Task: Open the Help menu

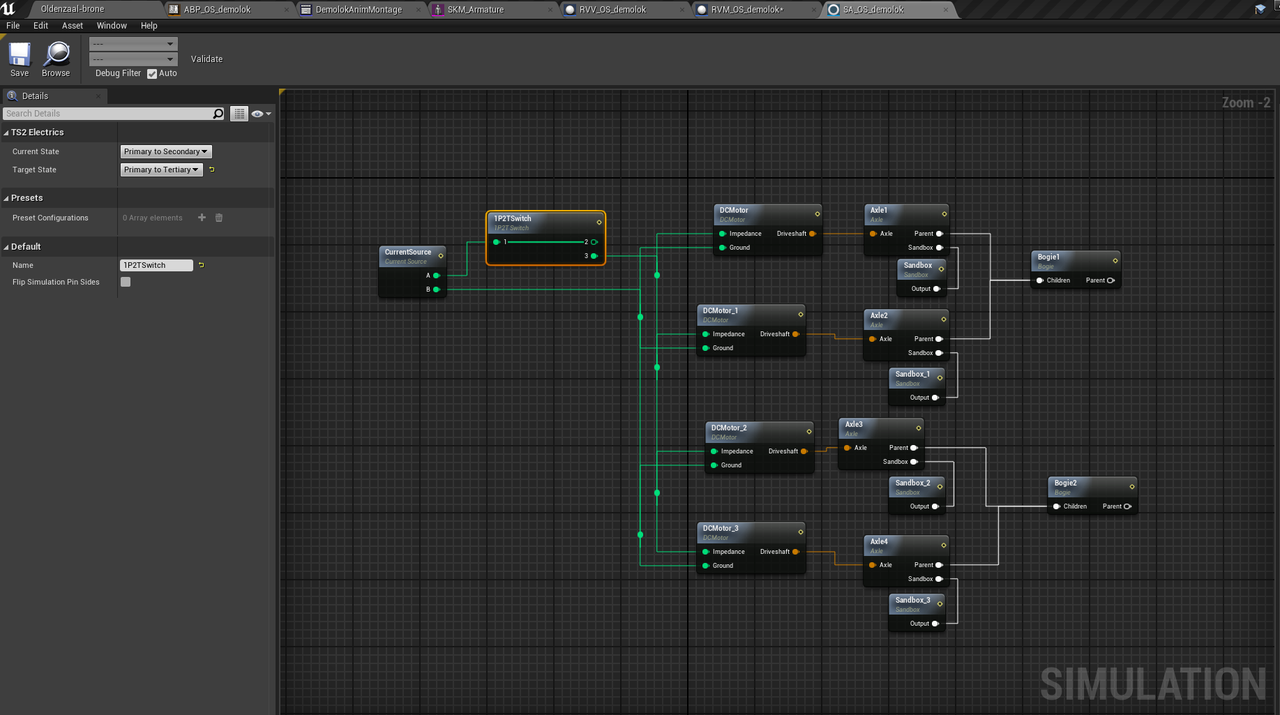Action: (x=149, y=26)
